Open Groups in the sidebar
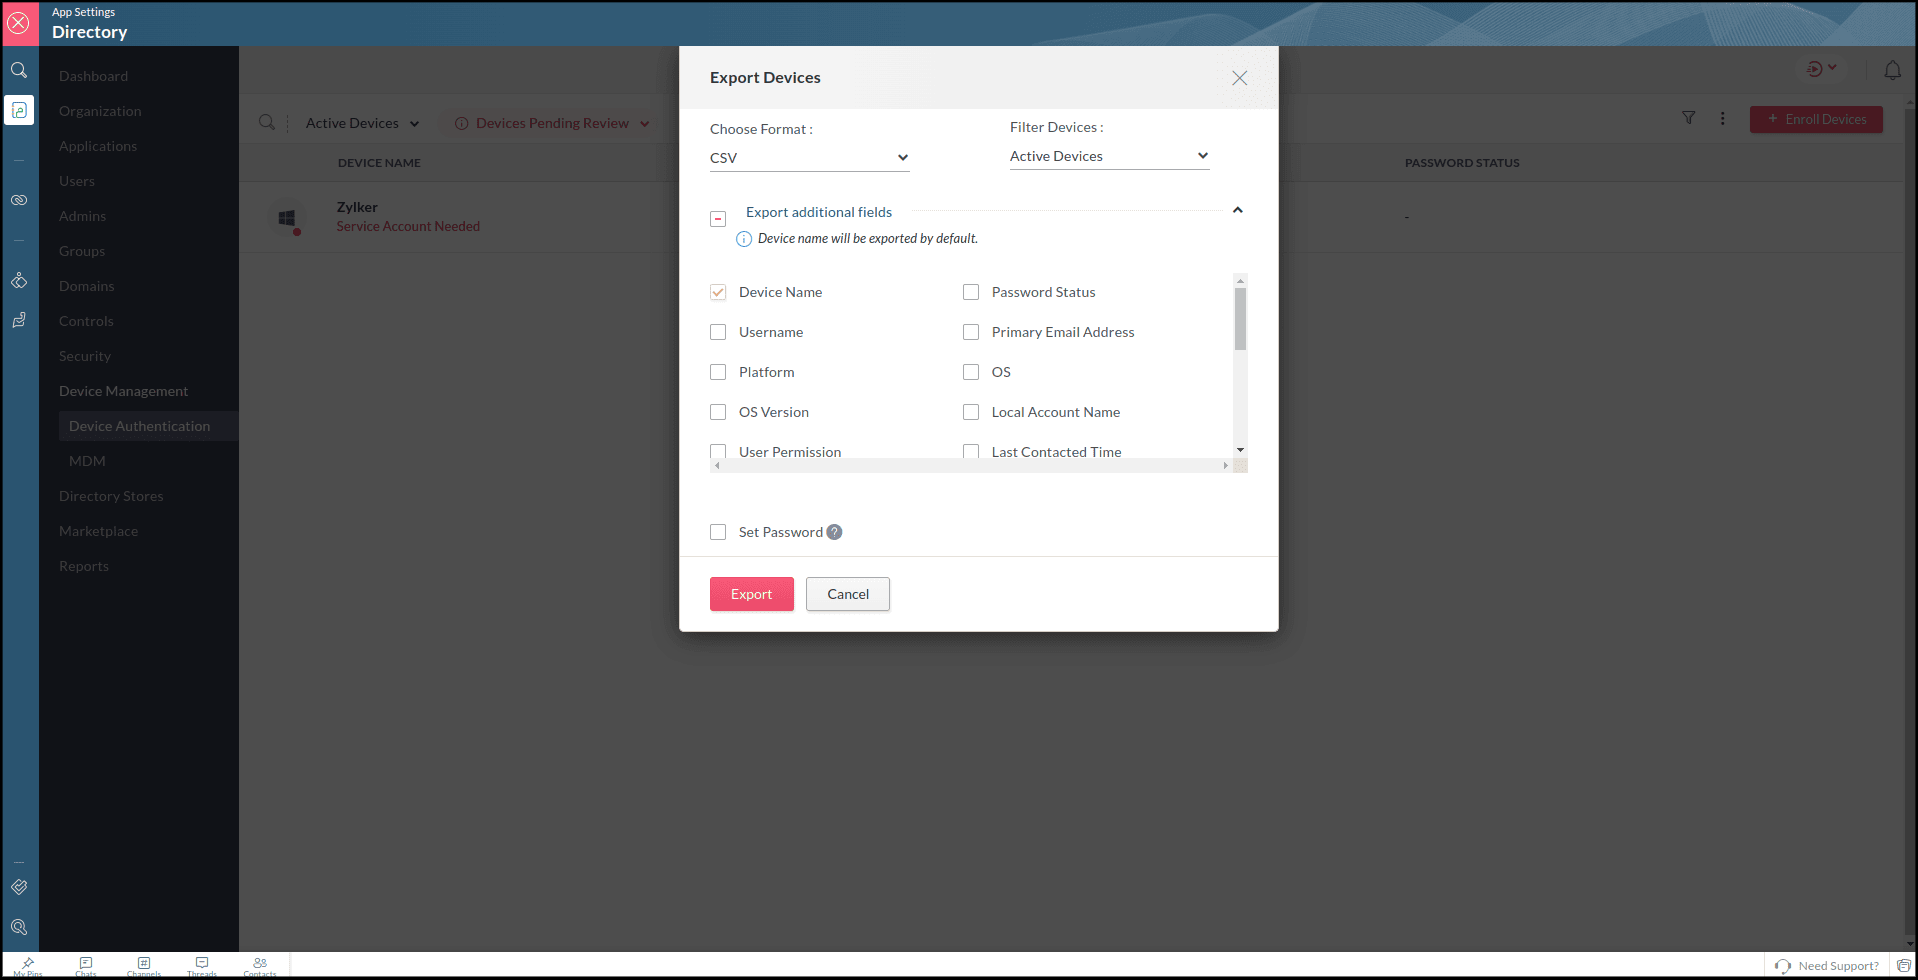The width and height of the screenshot is (1918, 980). [82, 251]
